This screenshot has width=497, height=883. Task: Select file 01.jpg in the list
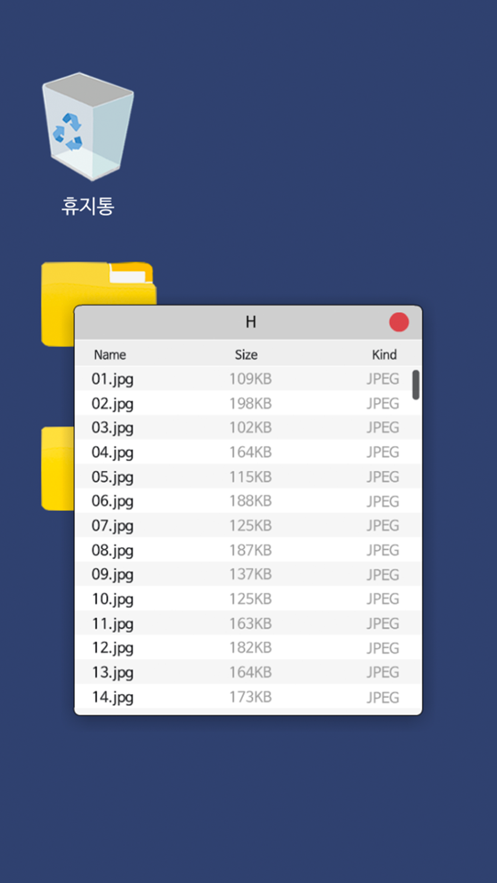point(248,379)
